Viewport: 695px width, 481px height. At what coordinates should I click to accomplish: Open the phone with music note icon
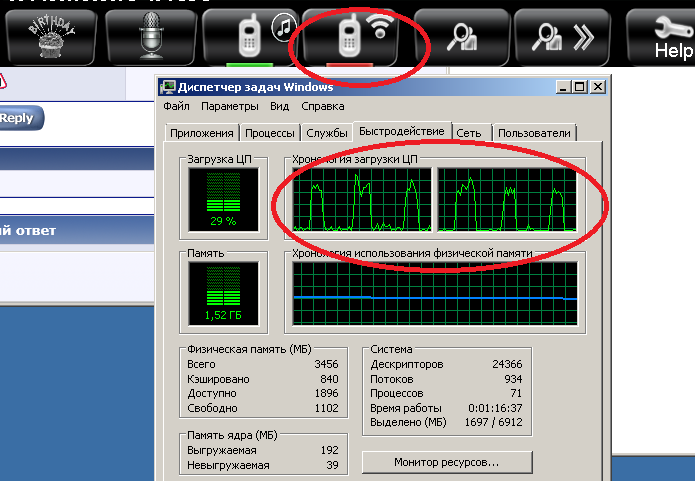250,36
